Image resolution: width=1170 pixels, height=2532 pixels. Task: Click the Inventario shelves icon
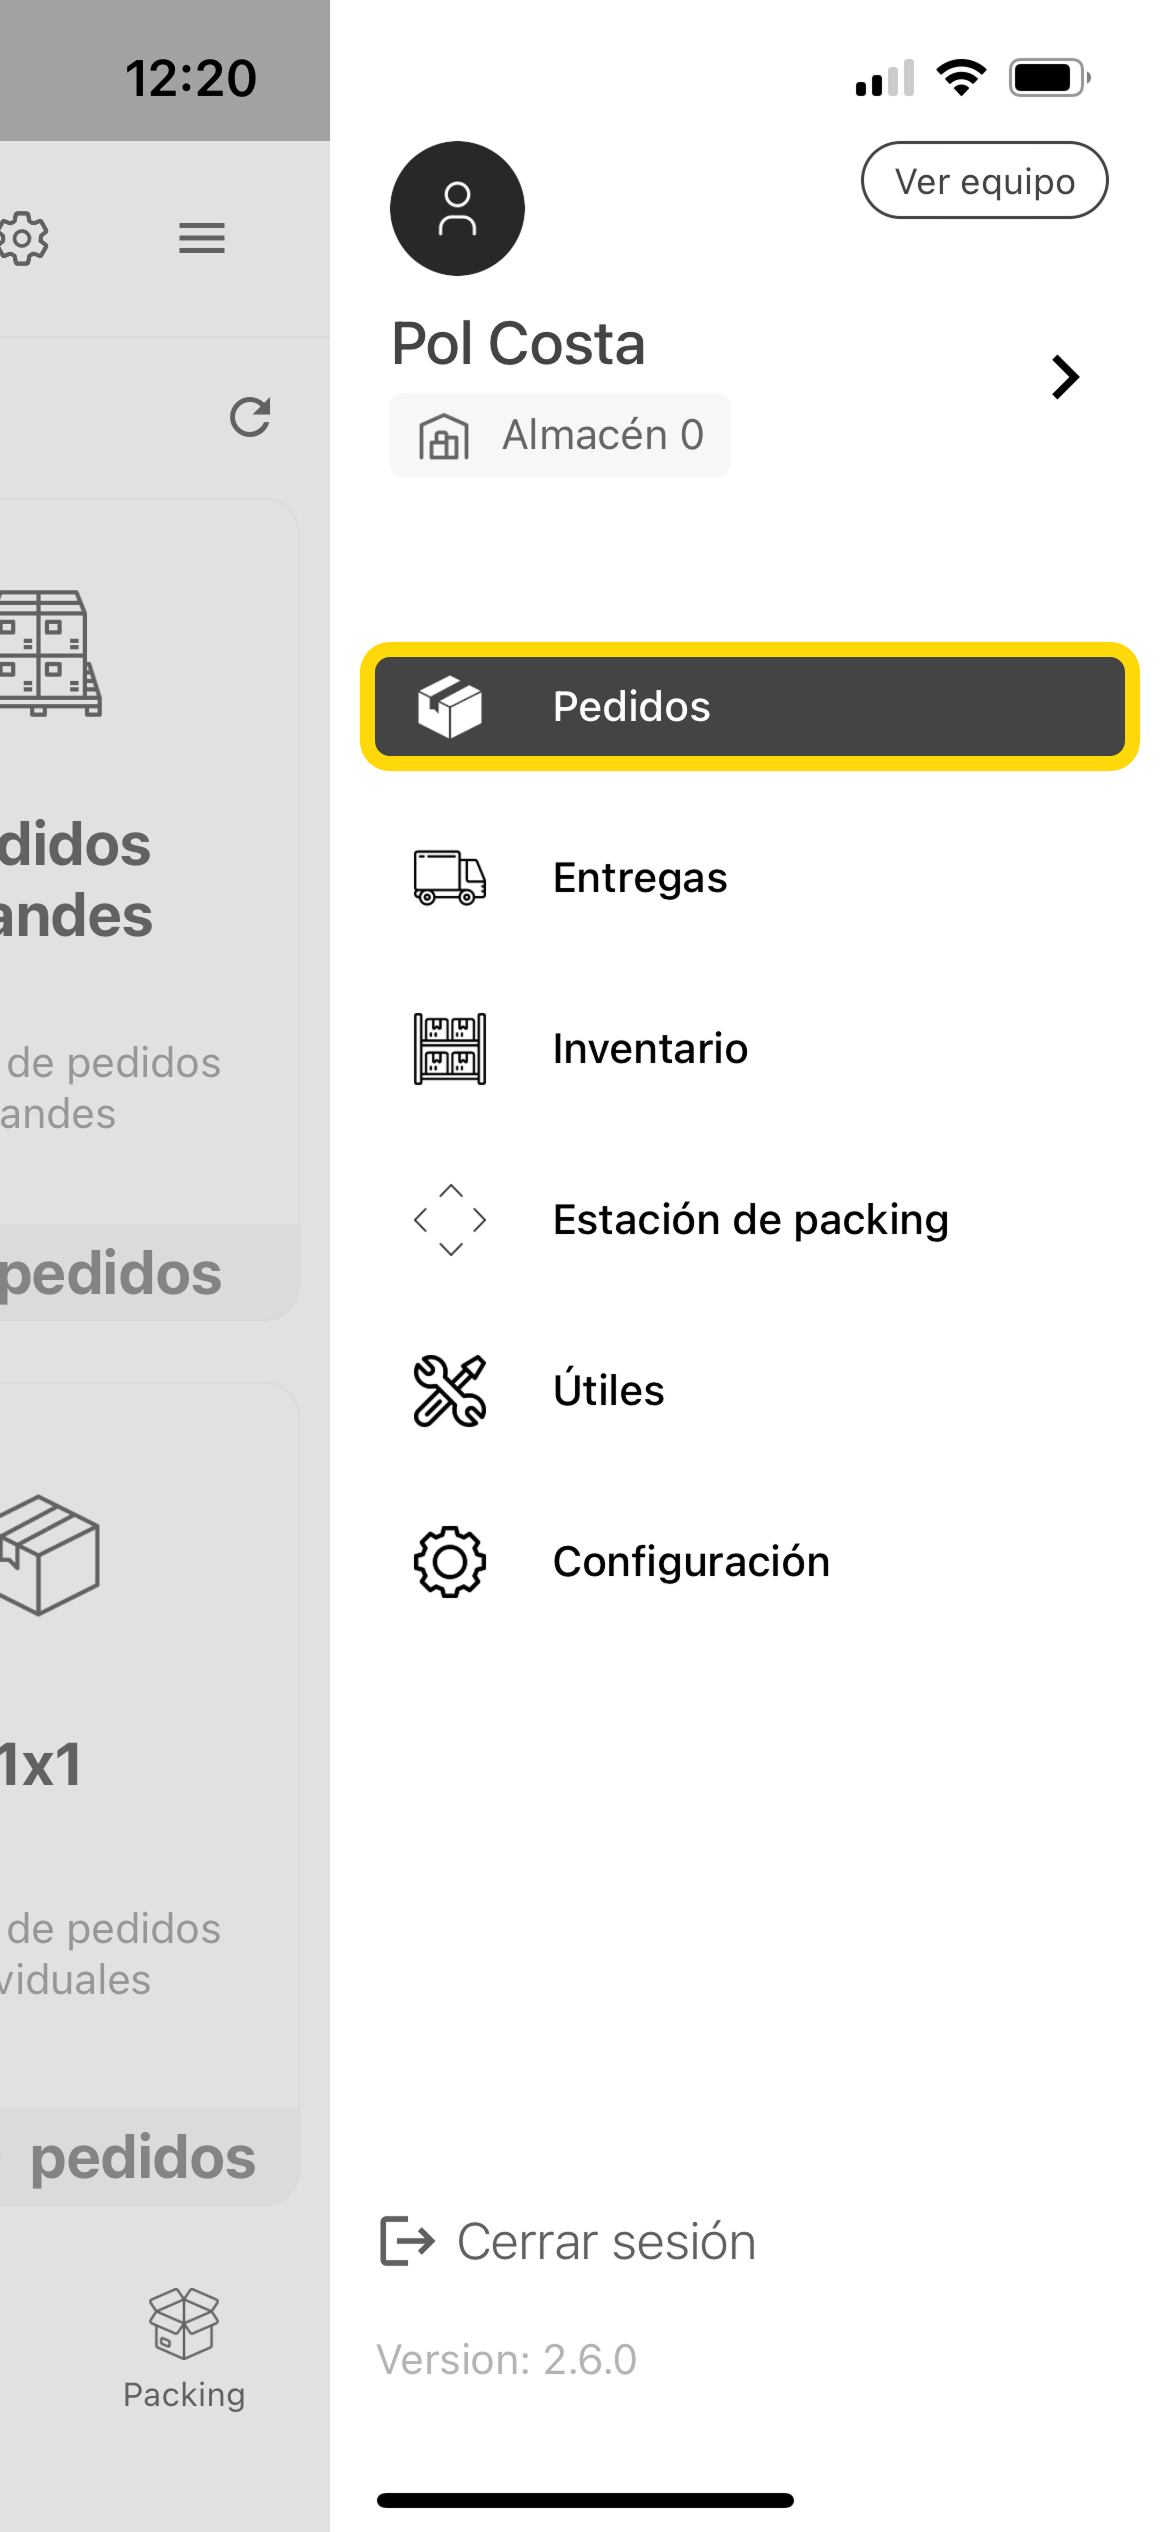pyautogui.click(x=450, y=1049)
